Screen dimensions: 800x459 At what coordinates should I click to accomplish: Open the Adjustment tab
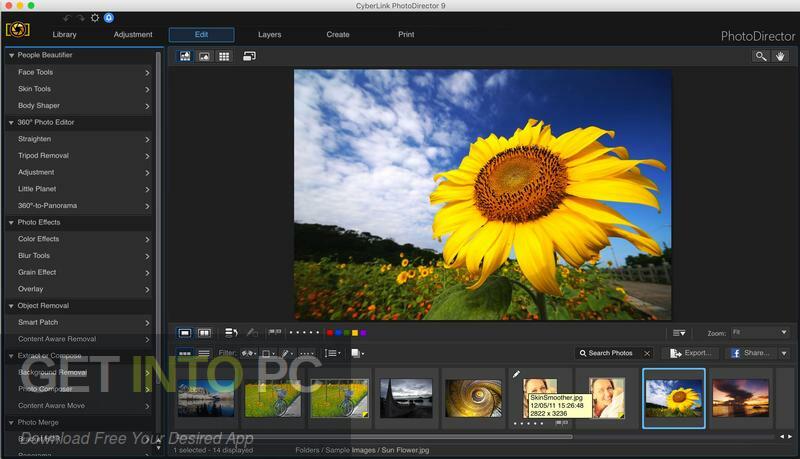[133, 35]
